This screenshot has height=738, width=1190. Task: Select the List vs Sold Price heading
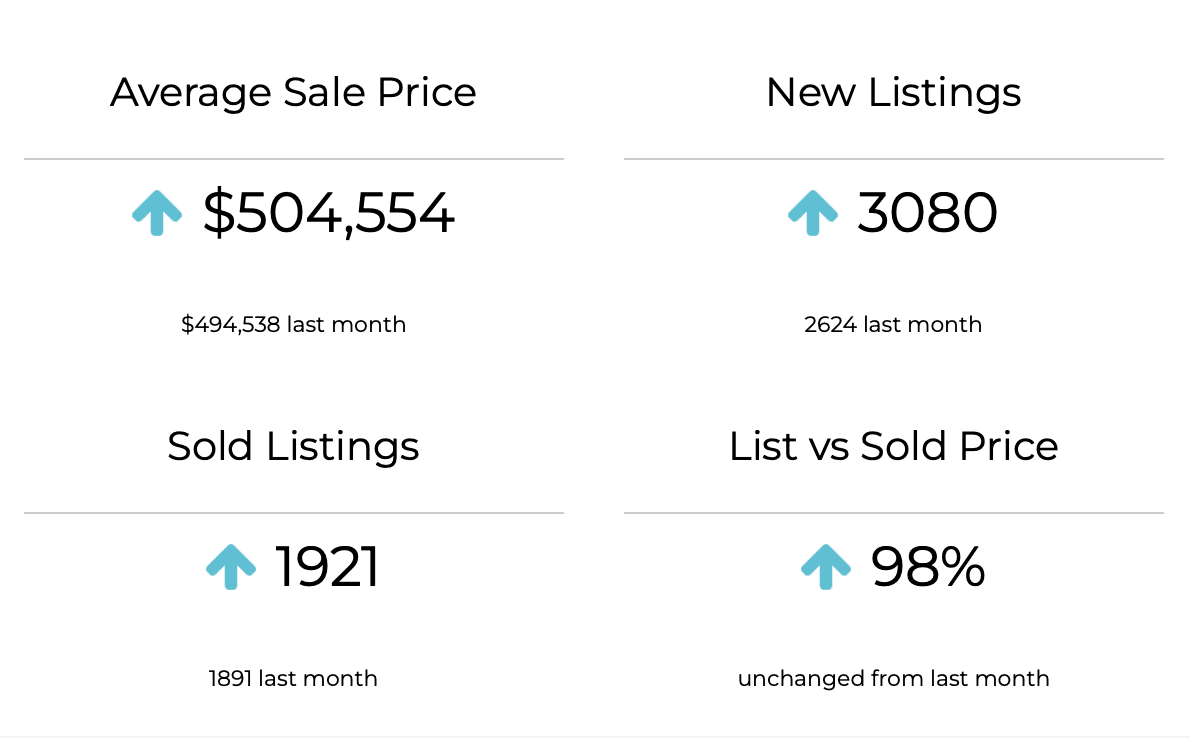893,446
